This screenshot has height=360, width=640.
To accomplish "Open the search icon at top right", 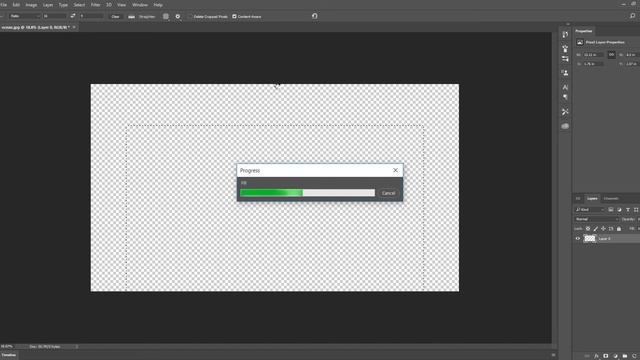I will [632, 16].
